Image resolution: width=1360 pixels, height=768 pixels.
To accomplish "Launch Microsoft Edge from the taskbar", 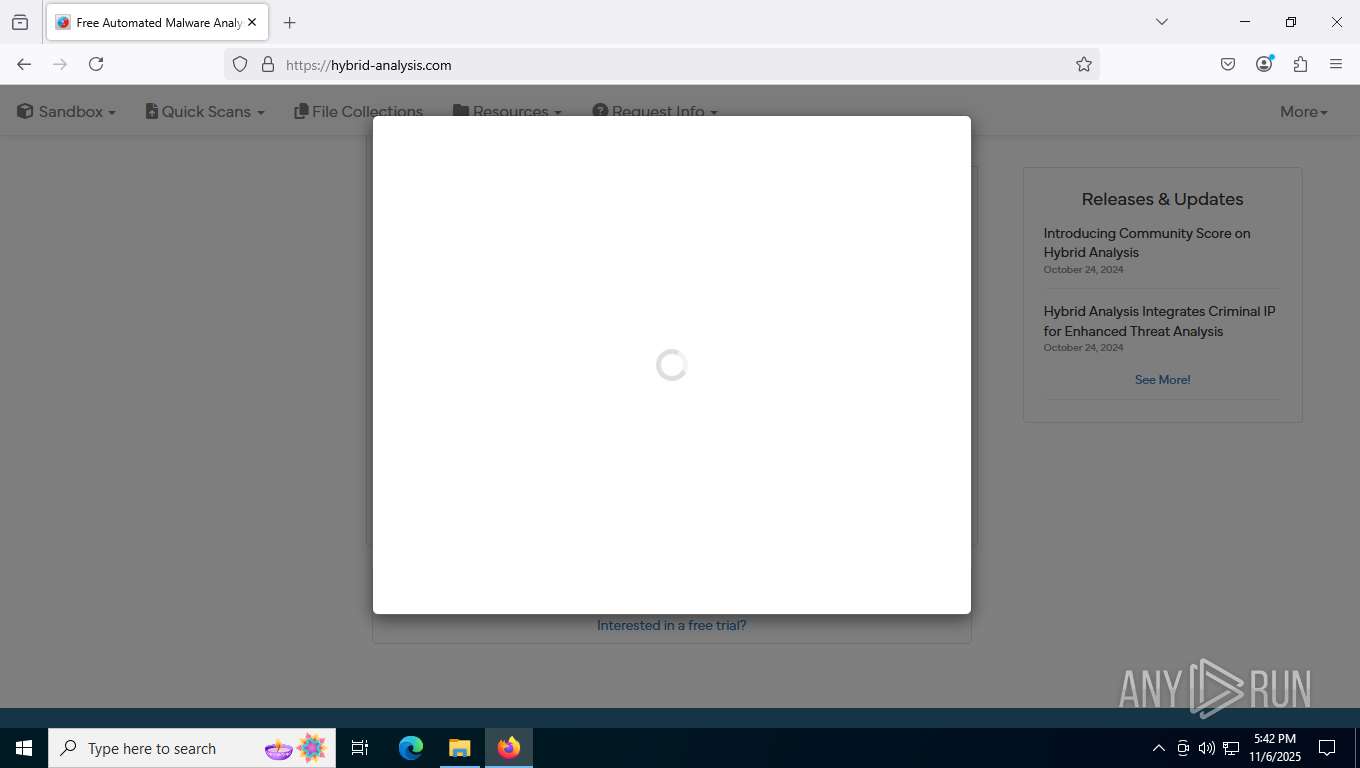I will 411,748.
